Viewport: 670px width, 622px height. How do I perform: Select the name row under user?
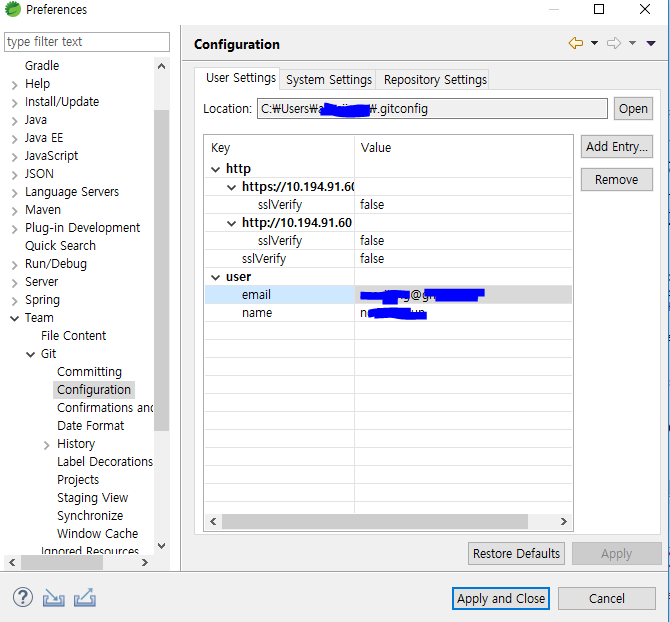(388, 313)
